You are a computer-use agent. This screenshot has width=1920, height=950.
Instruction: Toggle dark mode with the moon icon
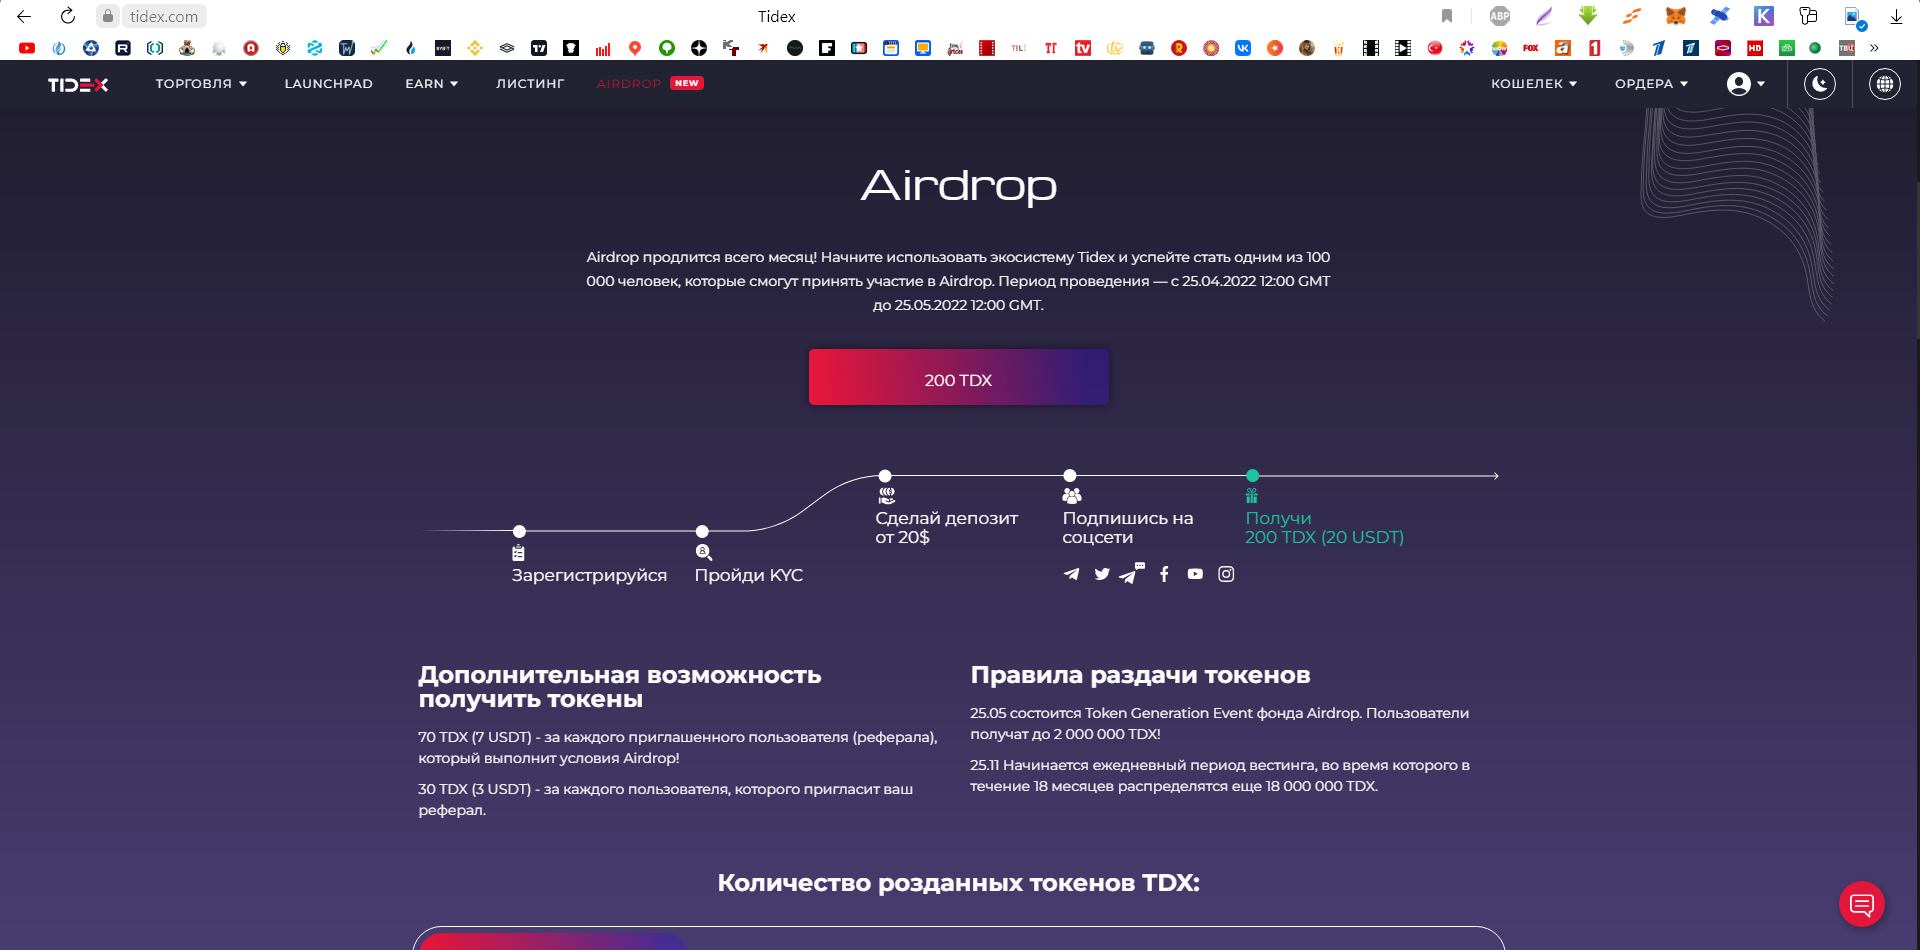[1820, 84]
